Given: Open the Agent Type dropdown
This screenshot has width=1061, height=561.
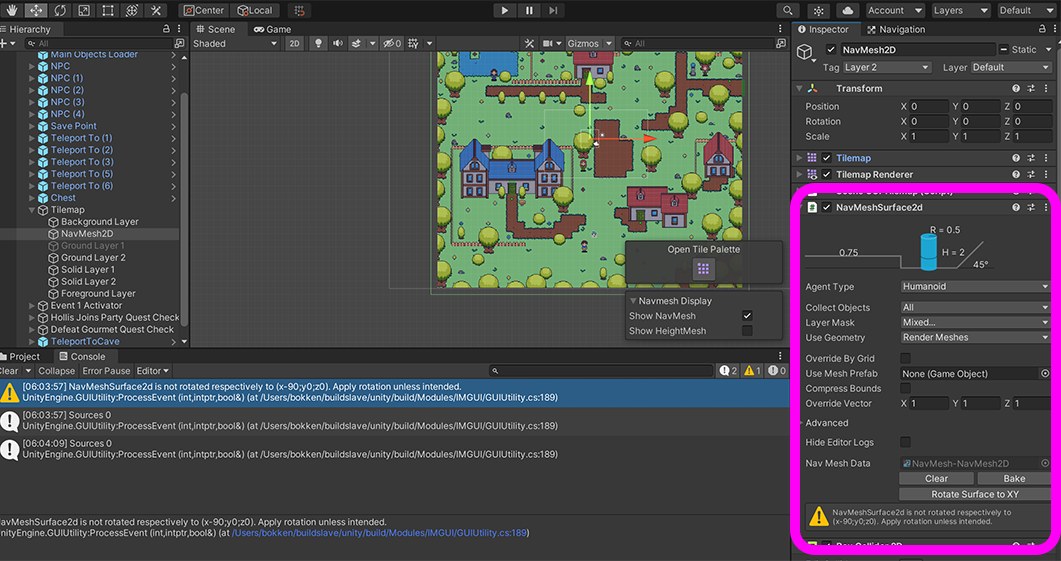Looking at the screenshot, I should pos(974,287).
